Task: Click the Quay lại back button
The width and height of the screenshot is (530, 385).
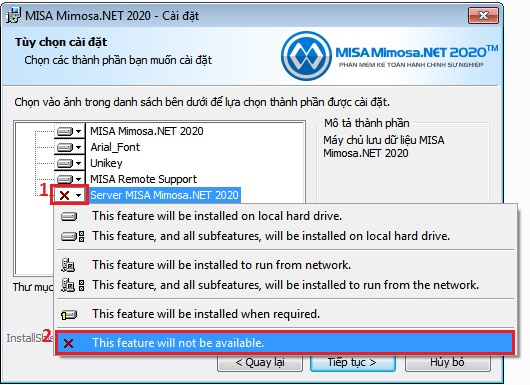Action: tap(260, 363)
